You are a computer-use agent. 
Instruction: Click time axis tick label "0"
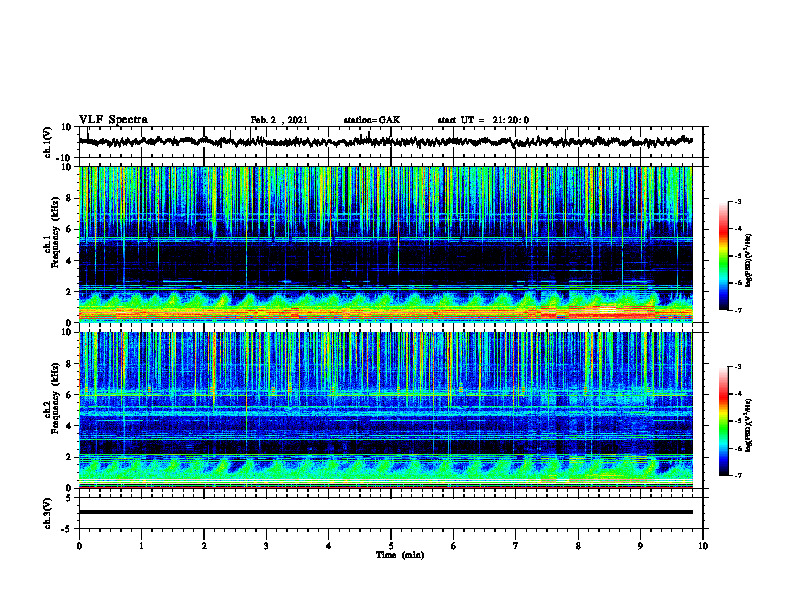[x=79, y=546]
